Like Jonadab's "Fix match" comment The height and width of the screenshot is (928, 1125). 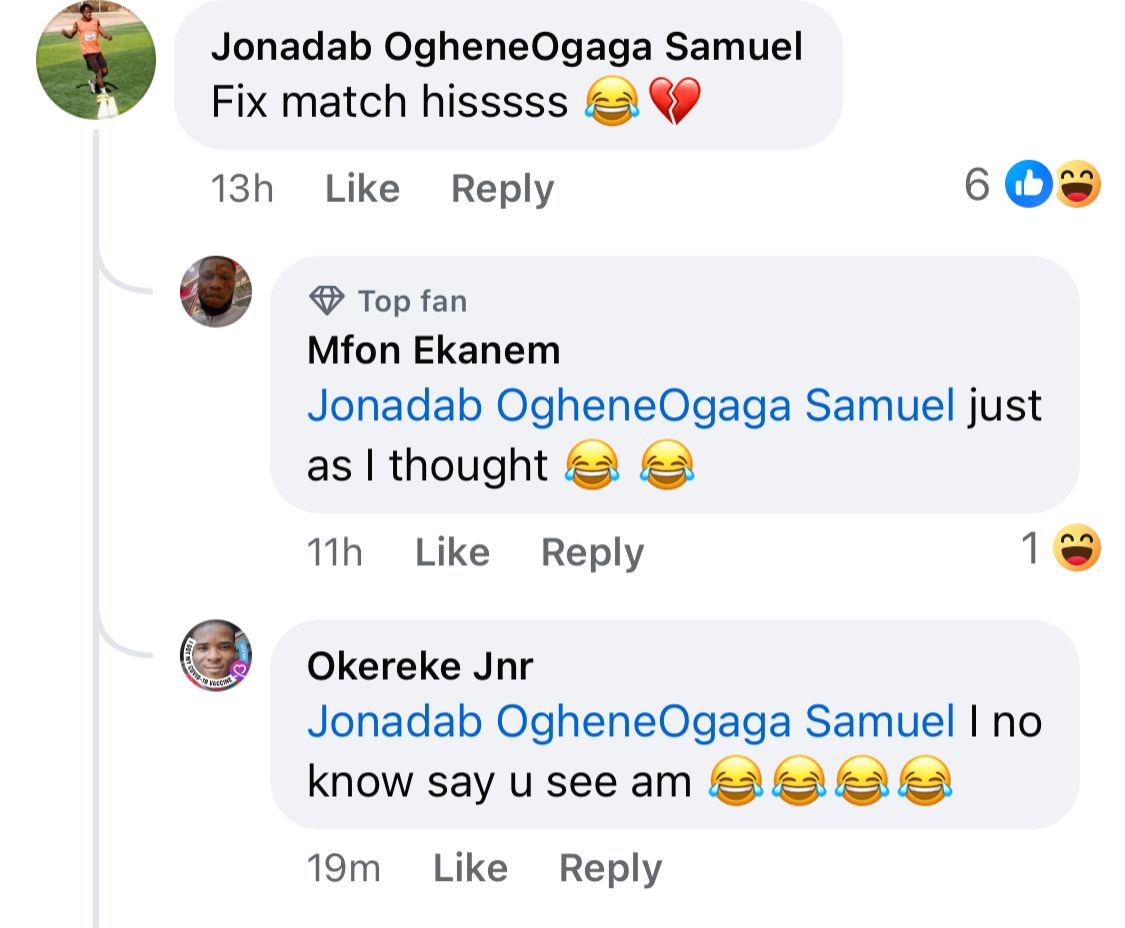click(x=362, y=188)
